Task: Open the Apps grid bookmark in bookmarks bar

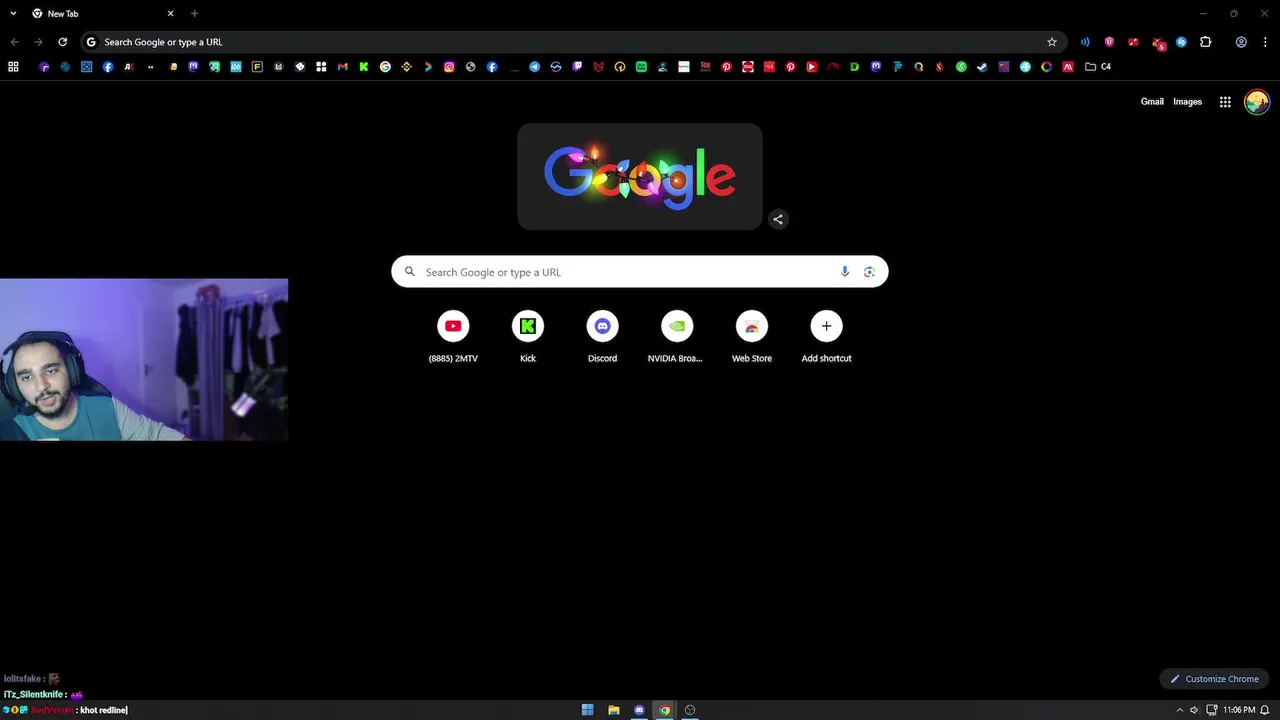Action: [13, 67]
